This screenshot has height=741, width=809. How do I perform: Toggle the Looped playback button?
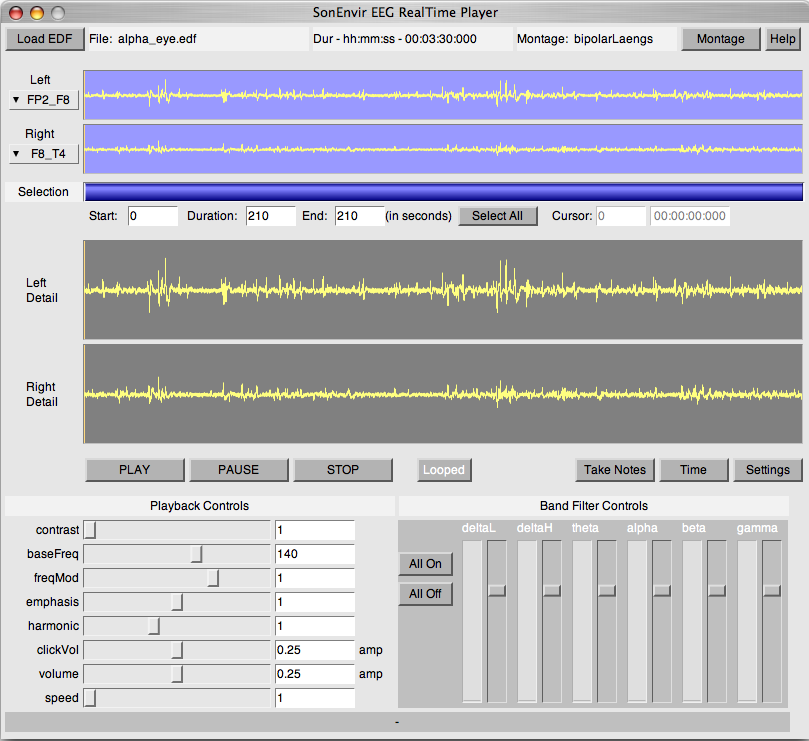(444, 470)
